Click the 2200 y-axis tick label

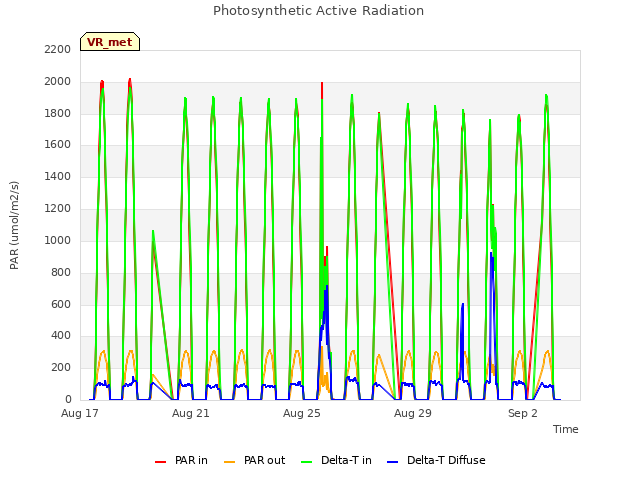58,49
